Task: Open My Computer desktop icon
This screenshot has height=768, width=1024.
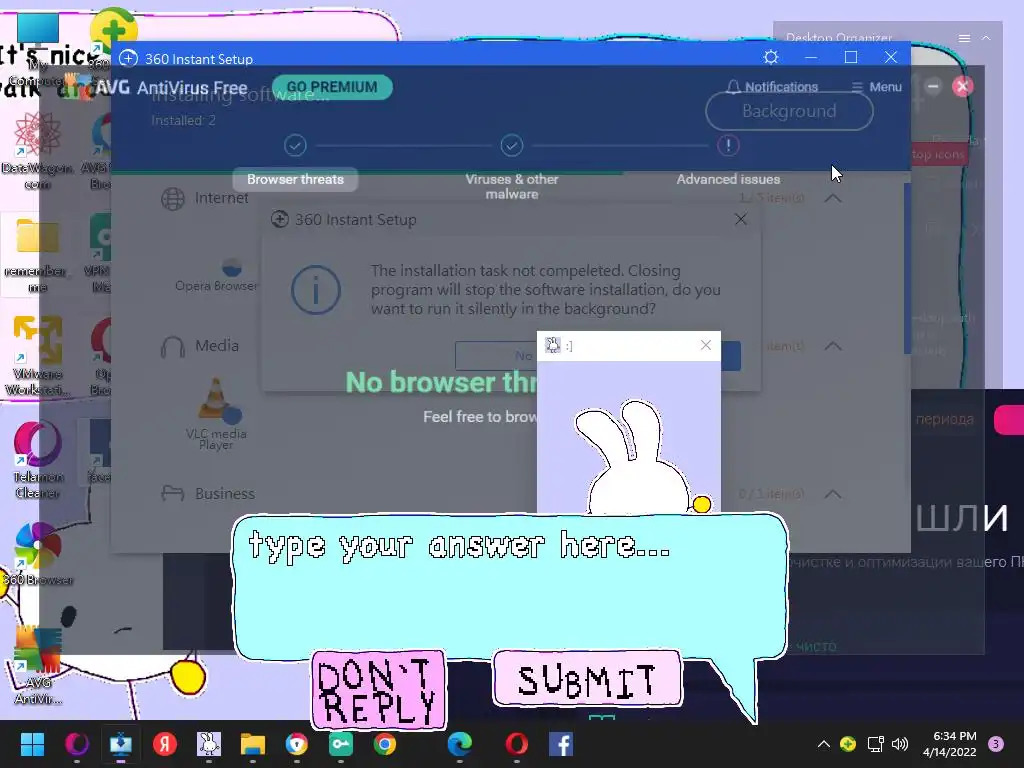Action: click(x=37, y=49)
